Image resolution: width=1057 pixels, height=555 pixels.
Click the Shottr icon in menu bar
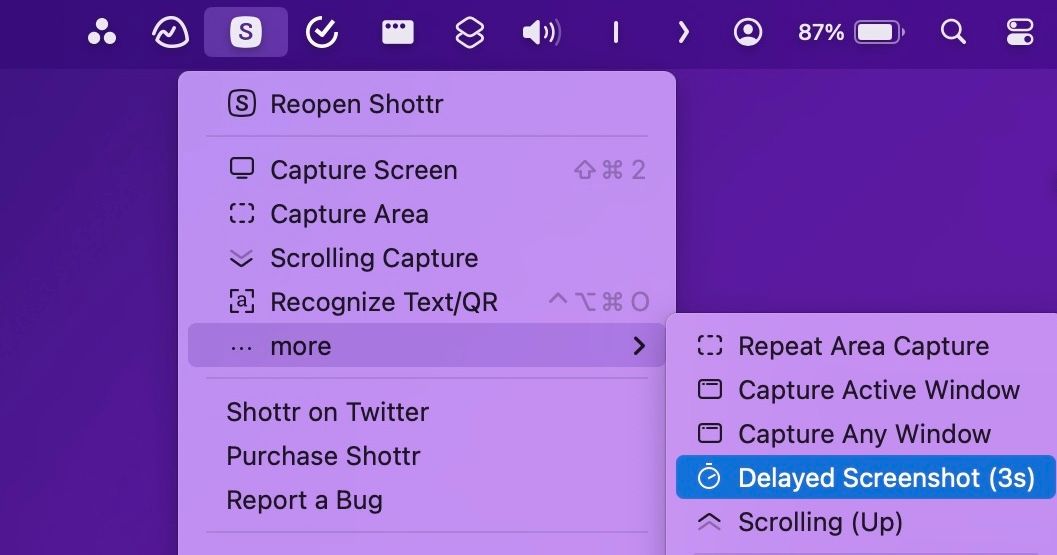click(x=246, y=33)
